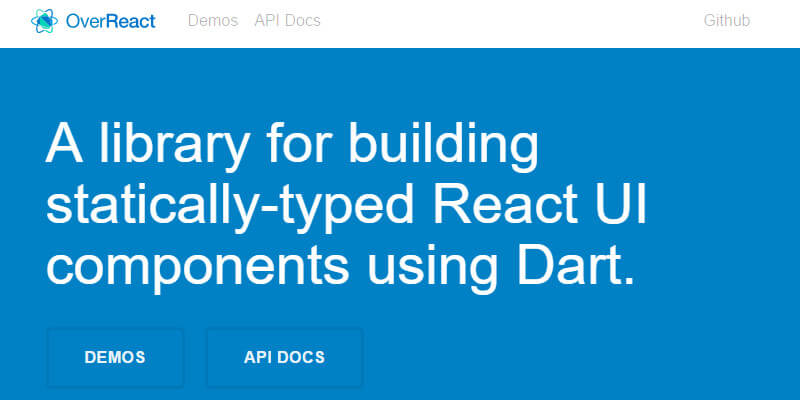Screen dimensions: 800x400
Task: Click the OverReact brand name text
Action: point(110,20)
